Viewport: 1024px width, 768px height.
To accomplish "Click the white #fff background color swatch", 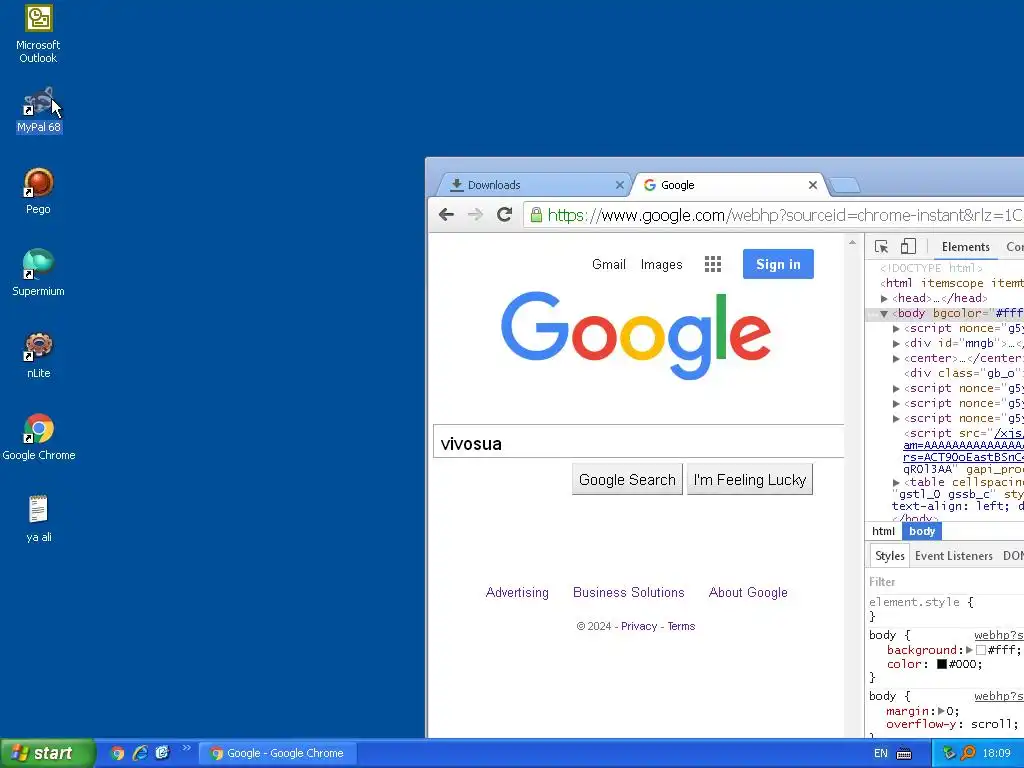I will [980, 650].
